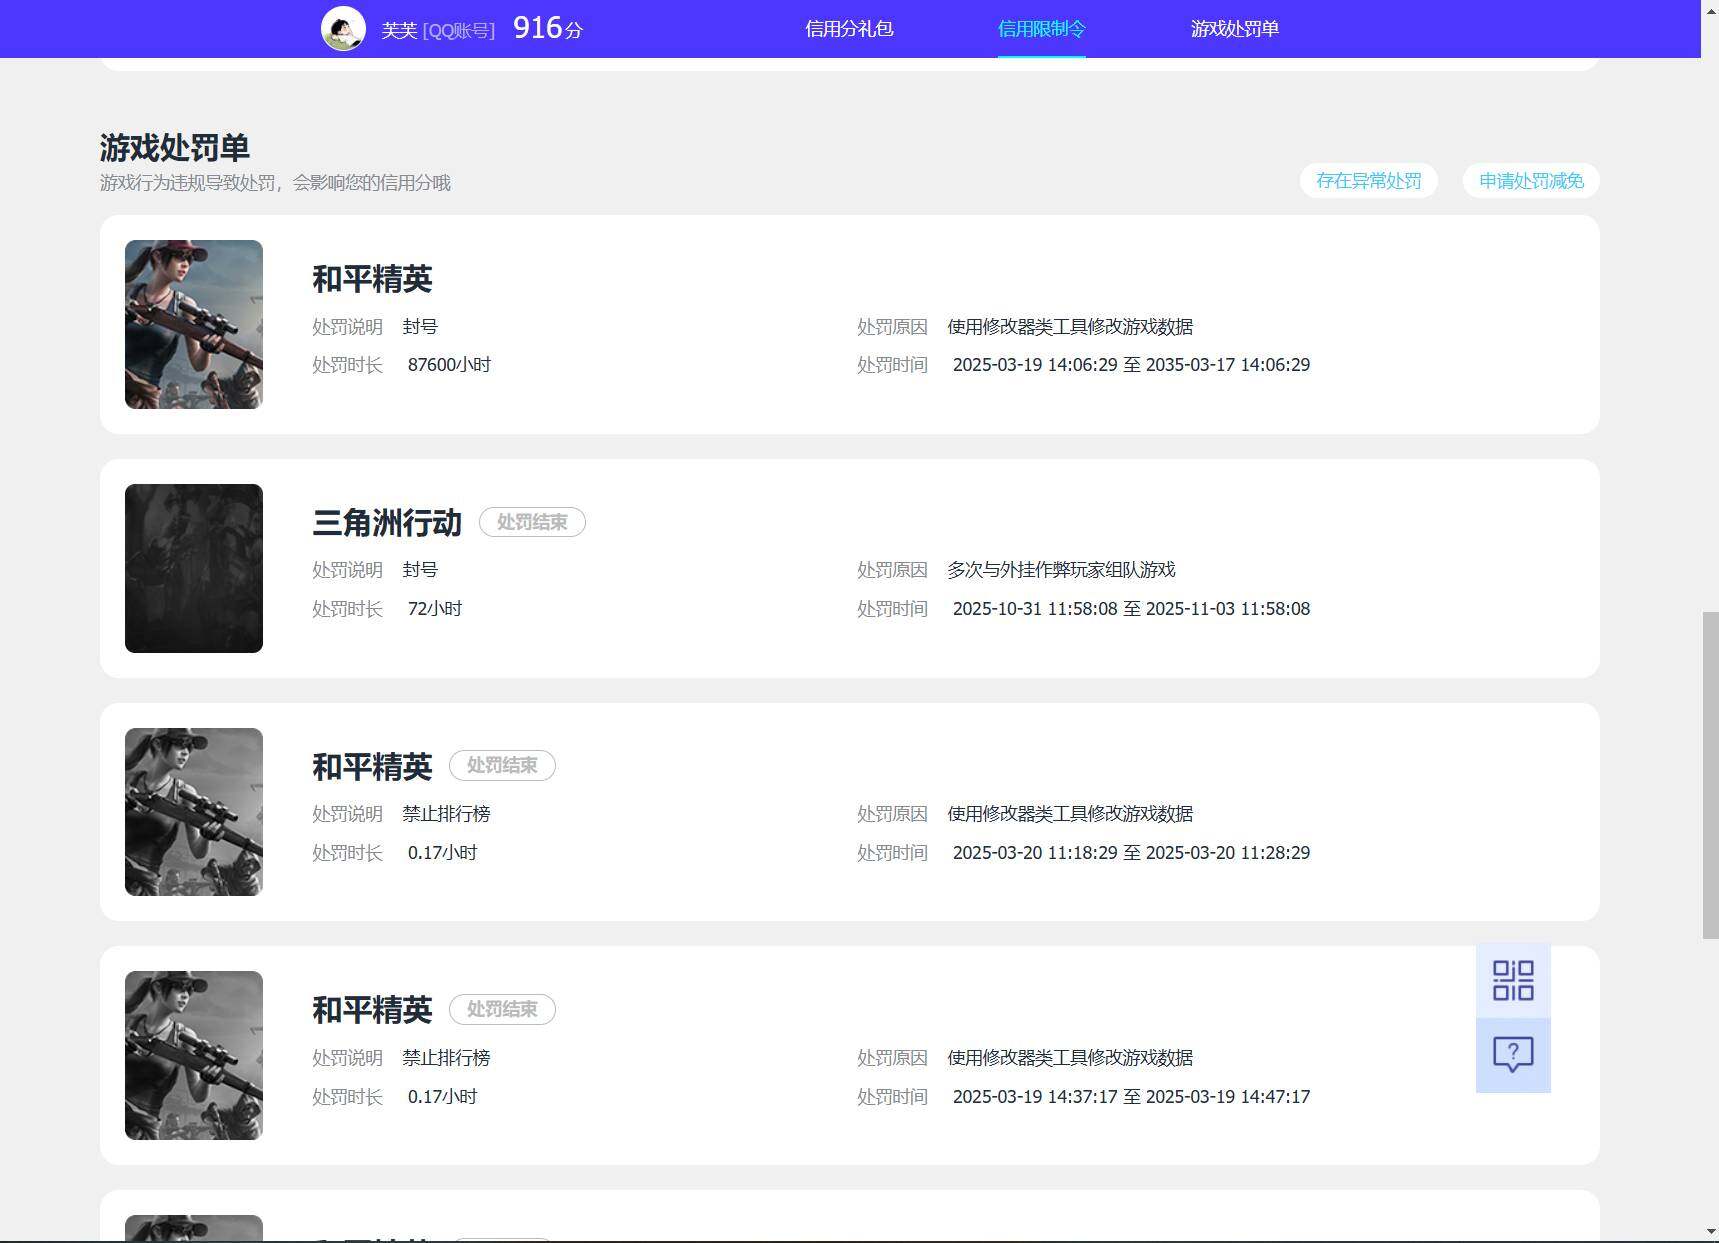Click the vertical scrollbar thumb

pos(1710,775)
